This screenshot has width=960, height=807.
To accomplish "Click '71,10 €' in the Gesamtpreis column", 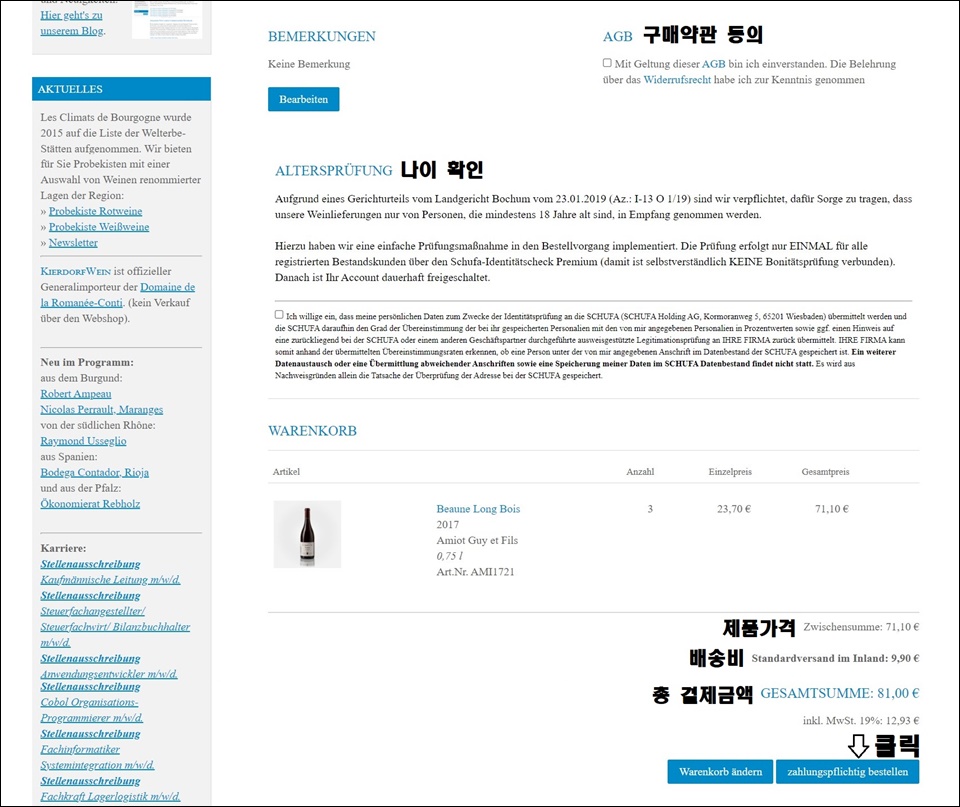I will point(831,509).
